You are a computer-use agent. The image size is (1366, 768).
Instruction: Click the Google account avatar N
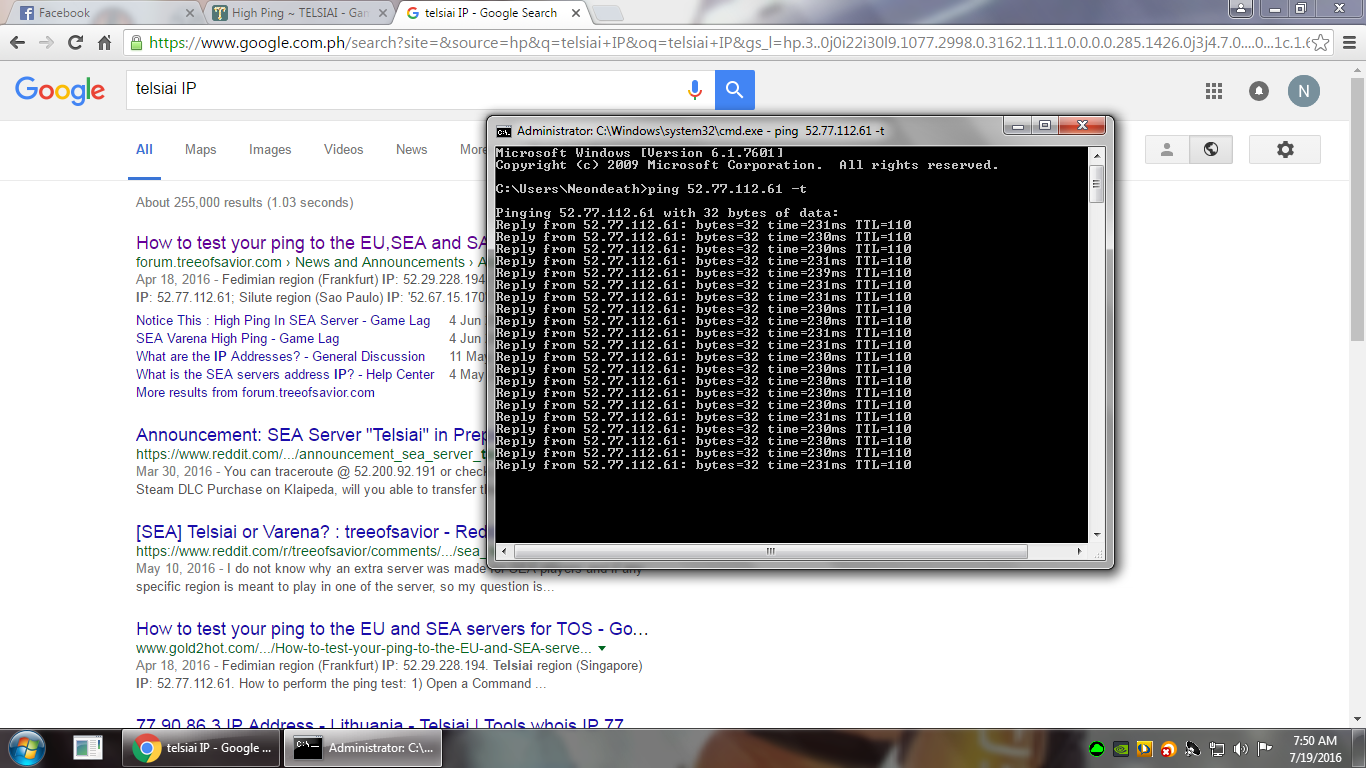(1303, 91)
